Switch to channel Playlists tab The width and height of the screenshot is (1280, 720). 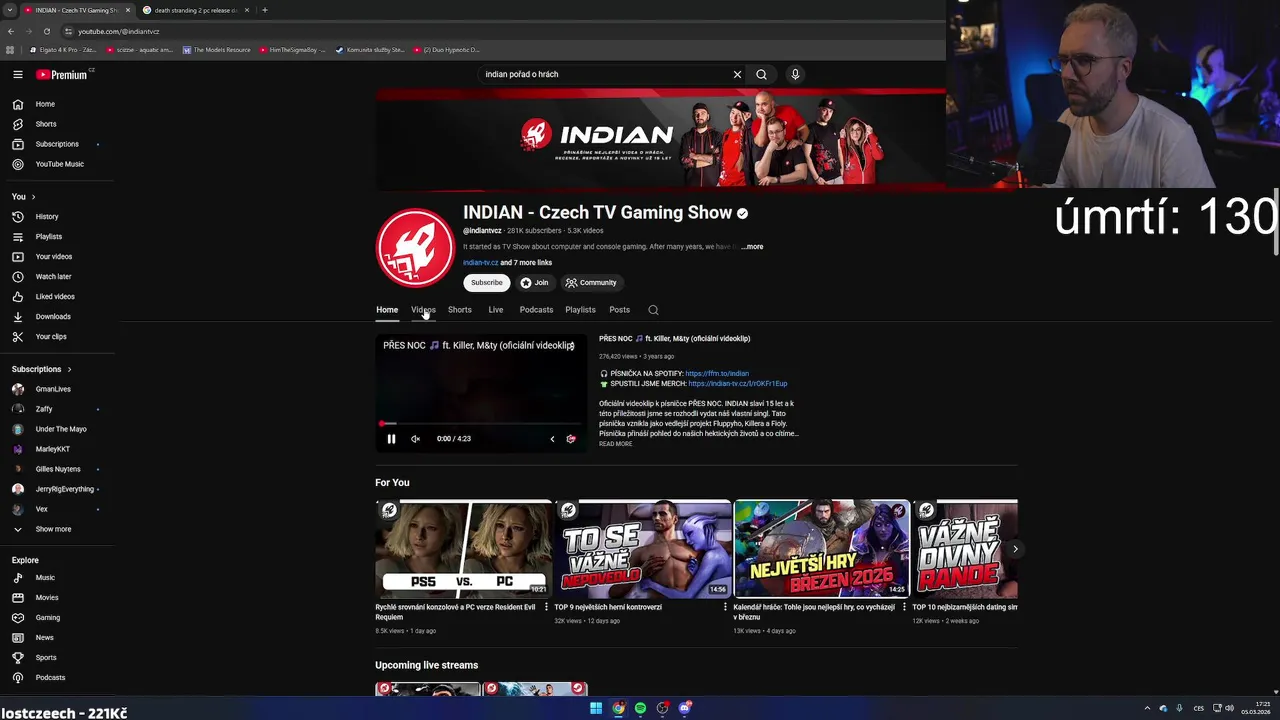coord(580,310)
